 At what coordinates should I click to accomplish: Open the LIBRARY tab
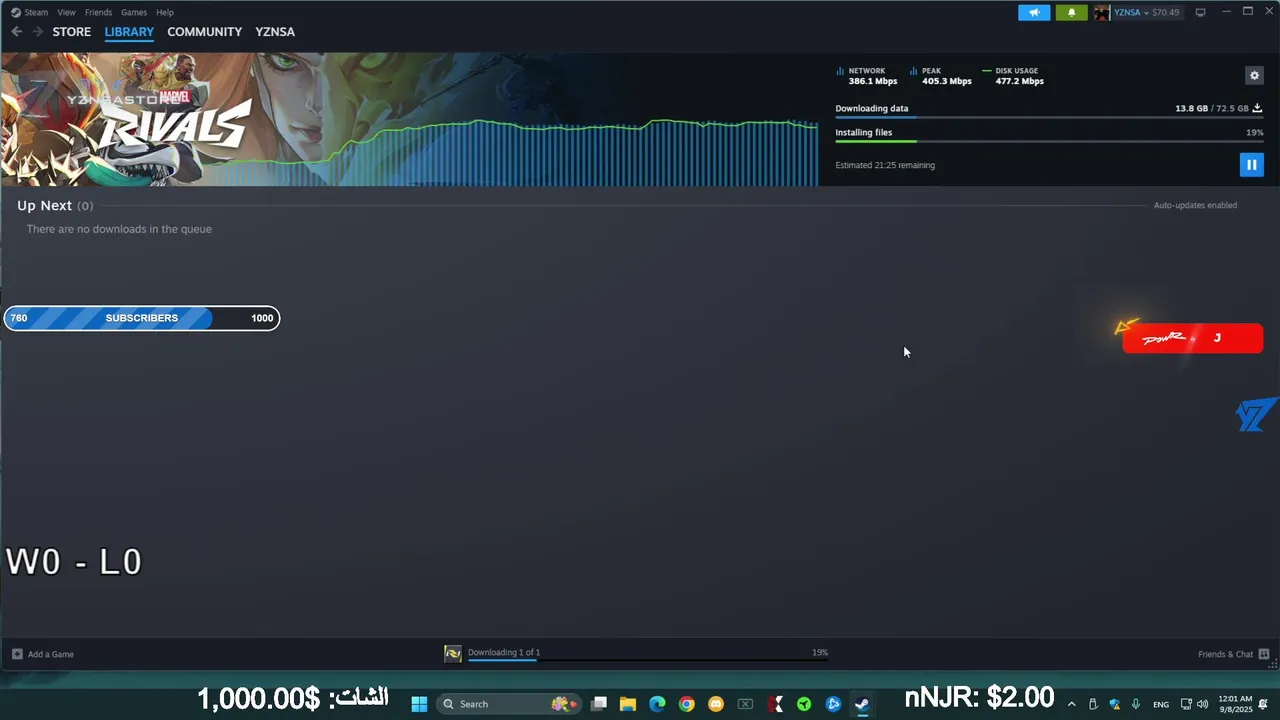[x=129, y=32]
